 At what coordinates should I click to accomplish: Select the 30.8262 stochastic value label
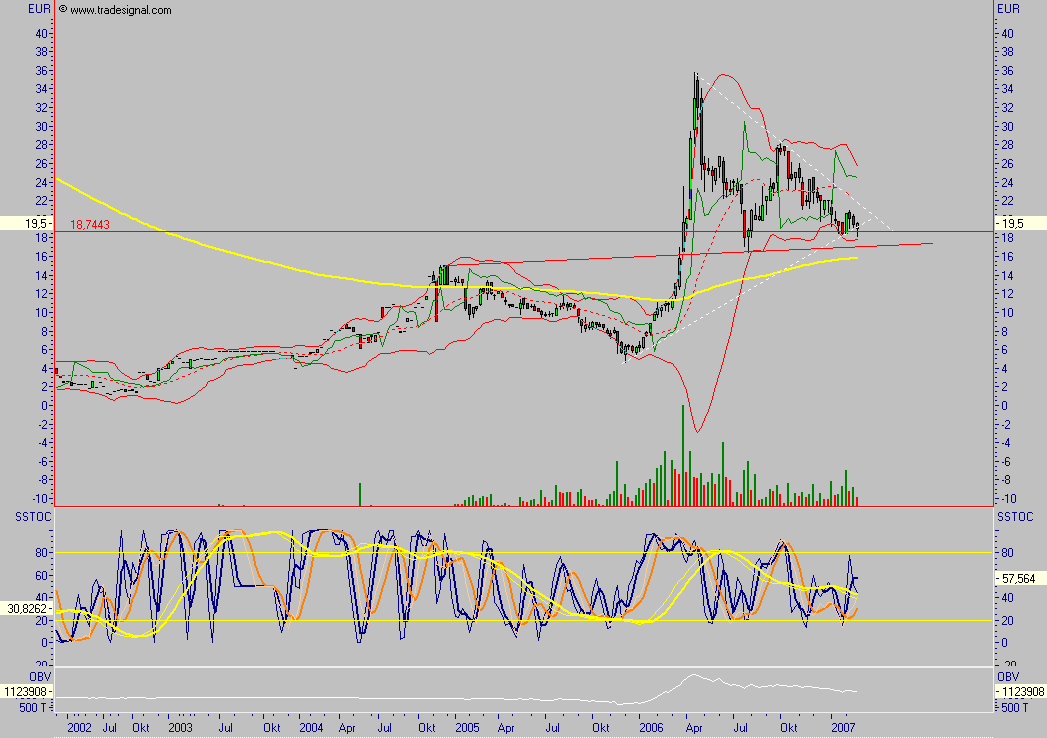(x=25, y=605)
